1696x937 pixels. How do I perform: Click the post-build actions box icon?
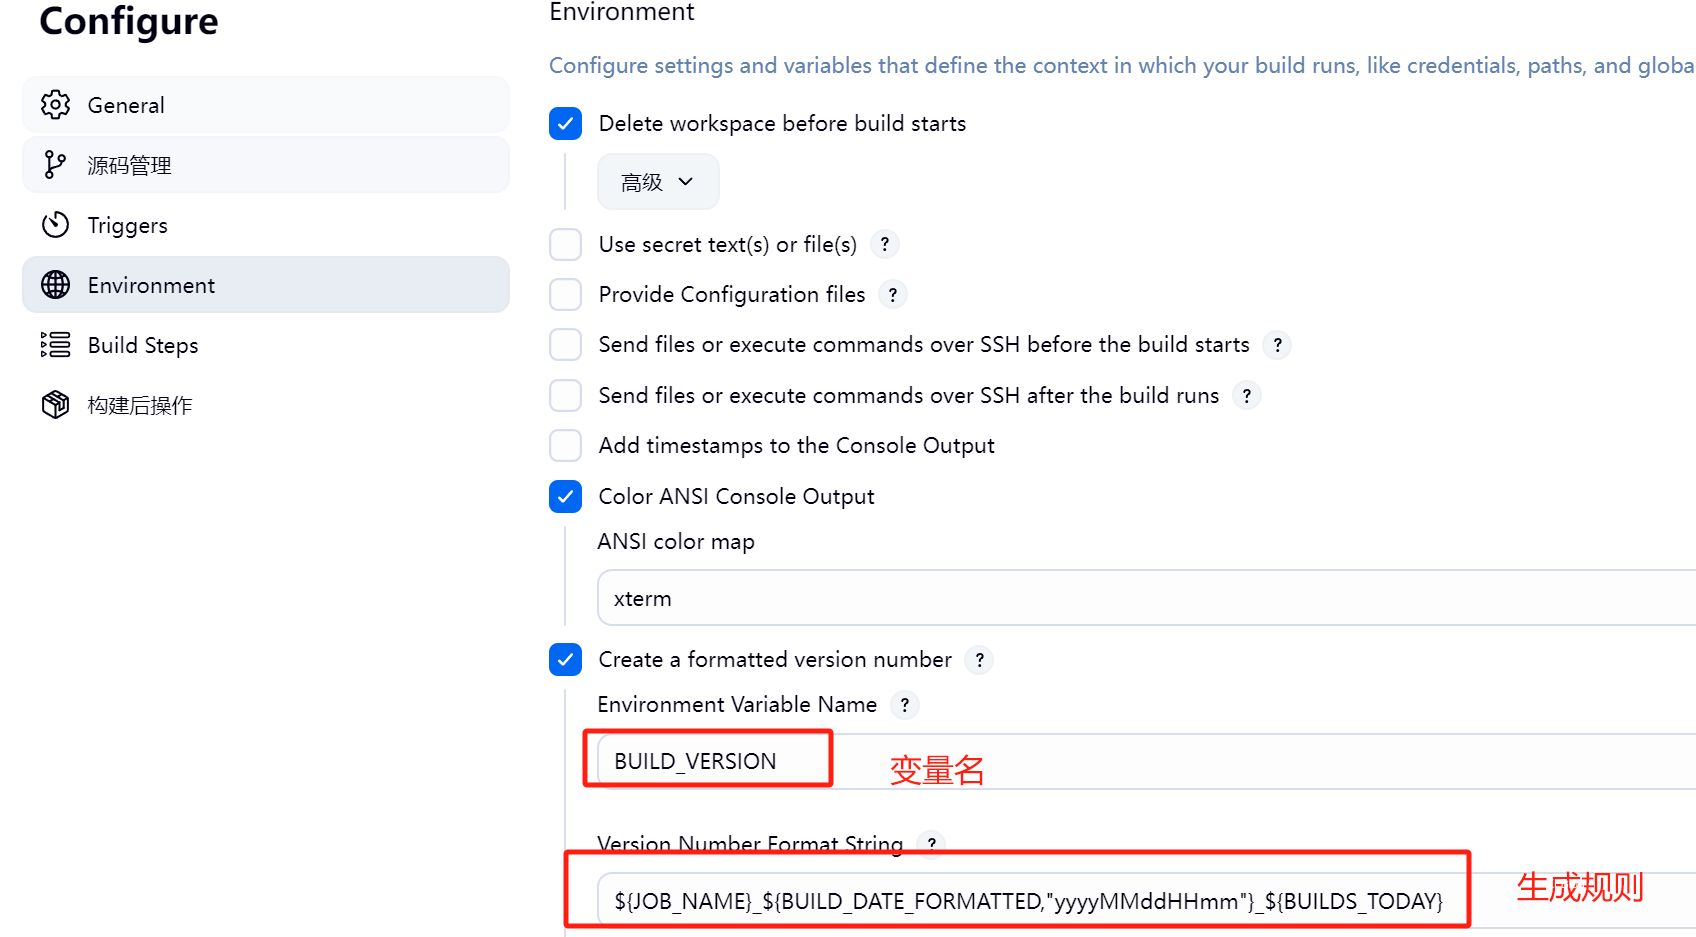tap(56, 405)
